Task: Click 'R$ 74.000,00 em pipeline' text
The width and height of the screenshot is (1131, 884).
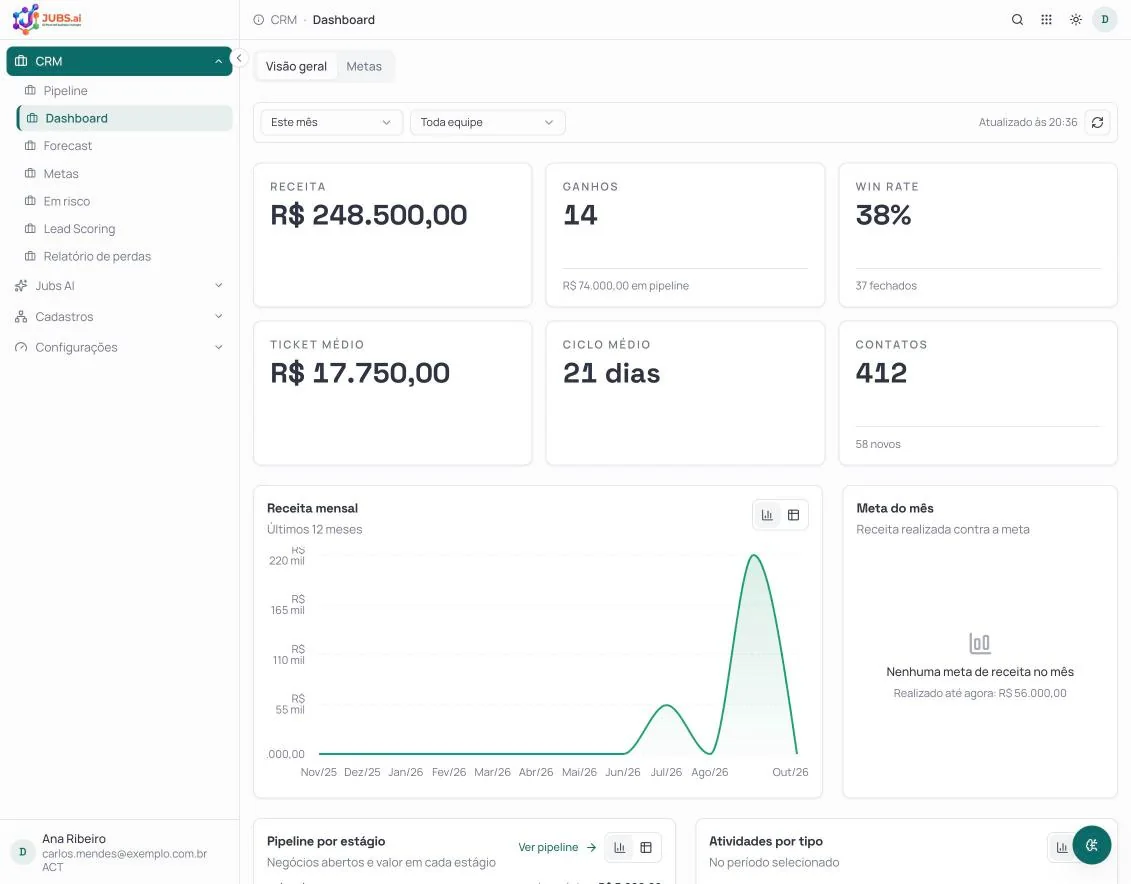Action: pos(625,286)
